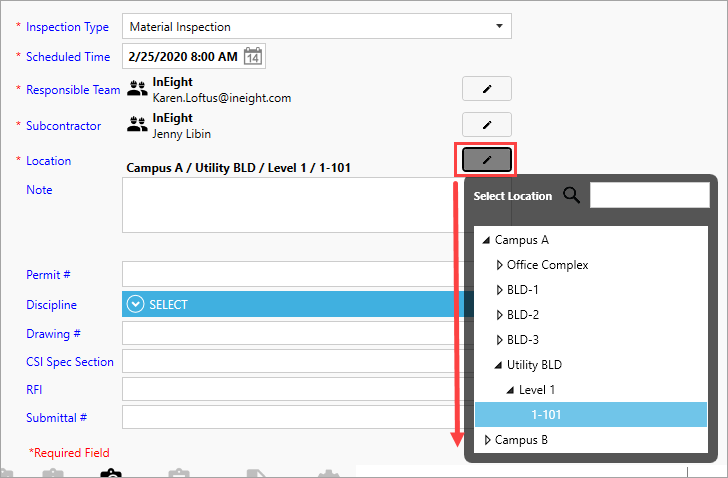Select BLD-1 in the location tree
Viewport: 728px width, 478px height.
[x=523, y=290]
